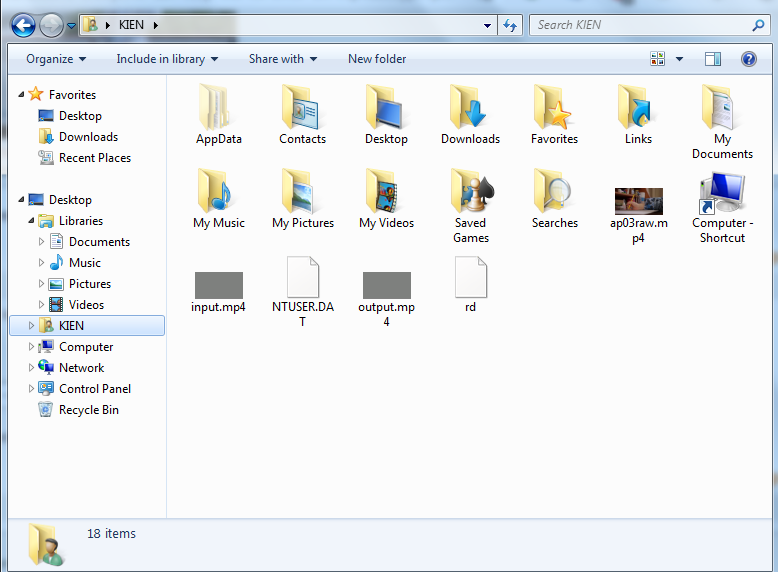
Task: Select the Favorites folder with star icon
Action: point(554,115)
